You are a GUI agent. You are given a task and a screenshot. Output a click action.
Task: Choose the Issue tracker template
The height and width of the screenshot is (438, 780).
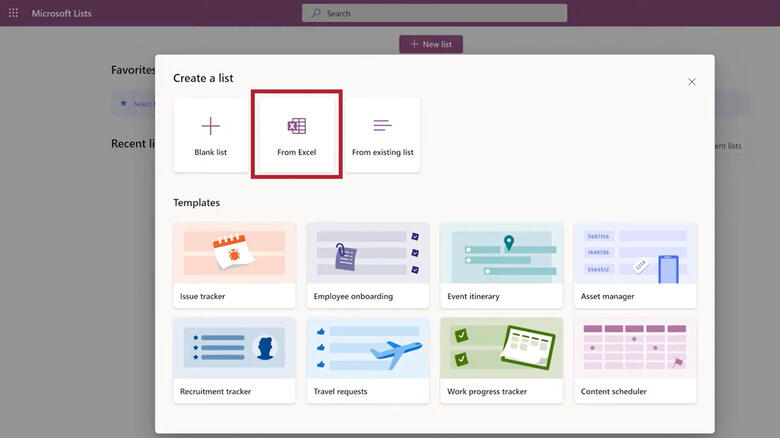point(234,264)
